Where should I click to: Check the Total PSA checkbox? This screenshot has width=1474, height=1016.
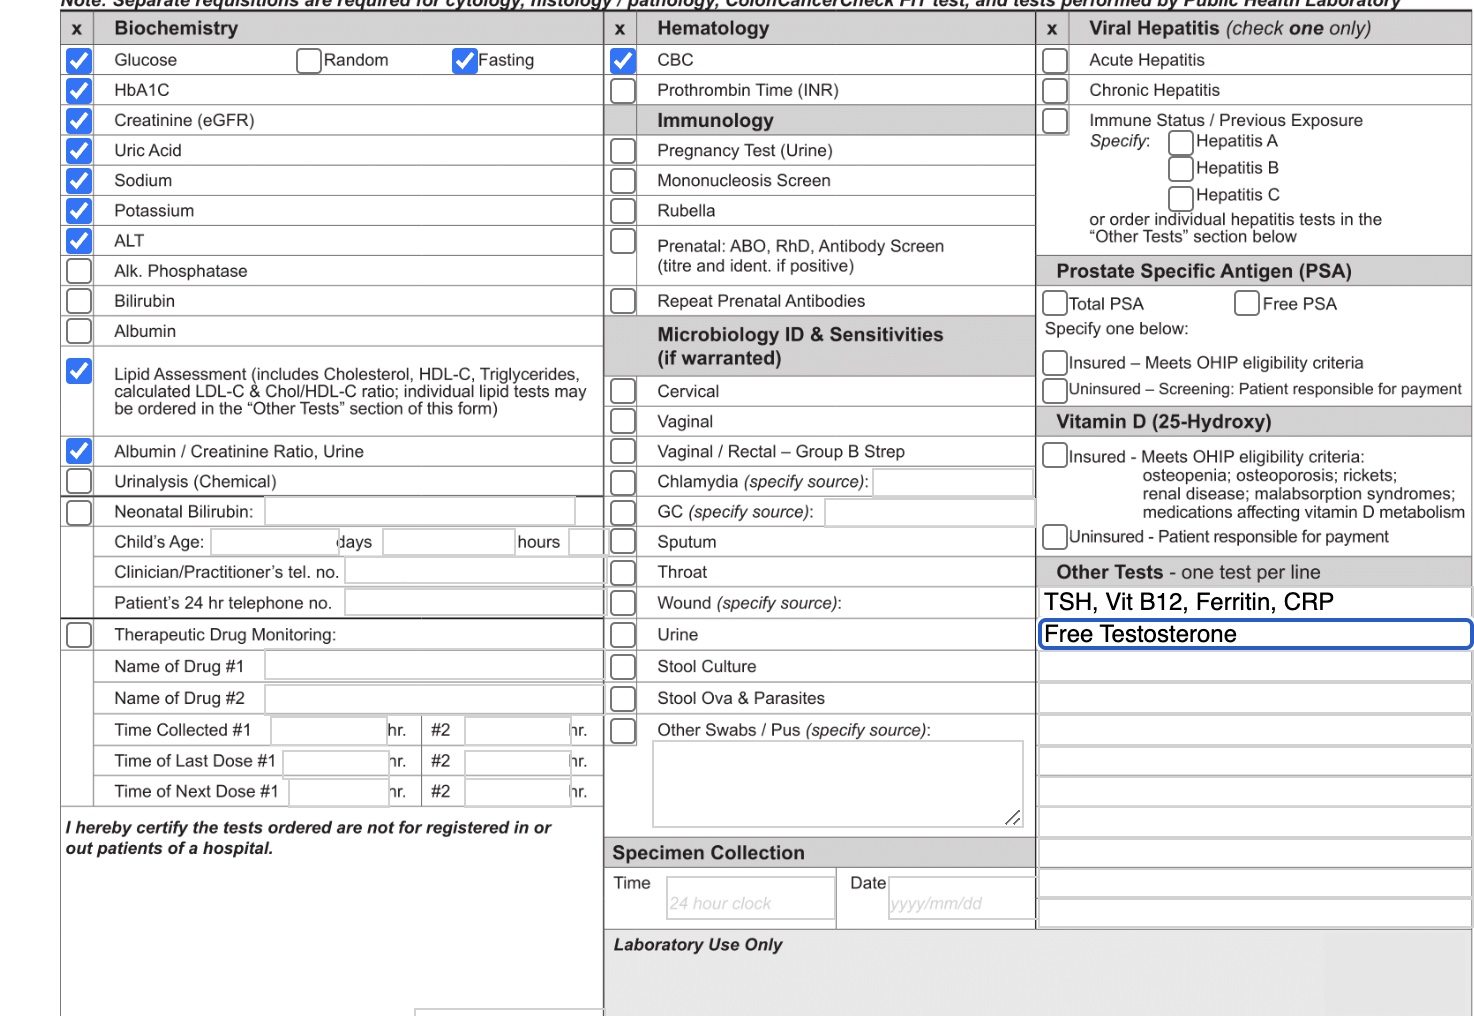pyautogui.click(x=1055, y=303)
